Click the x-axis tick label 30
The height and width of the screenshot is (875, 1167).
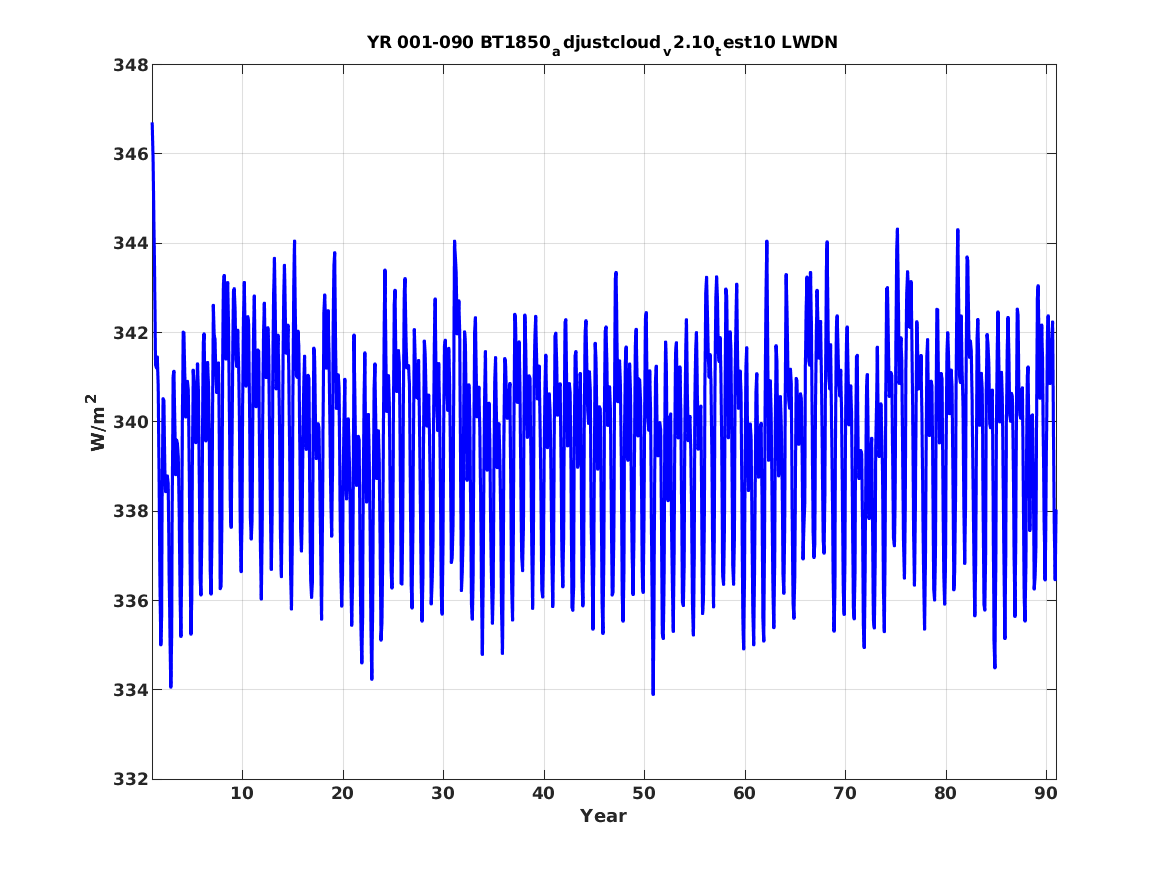443,794
